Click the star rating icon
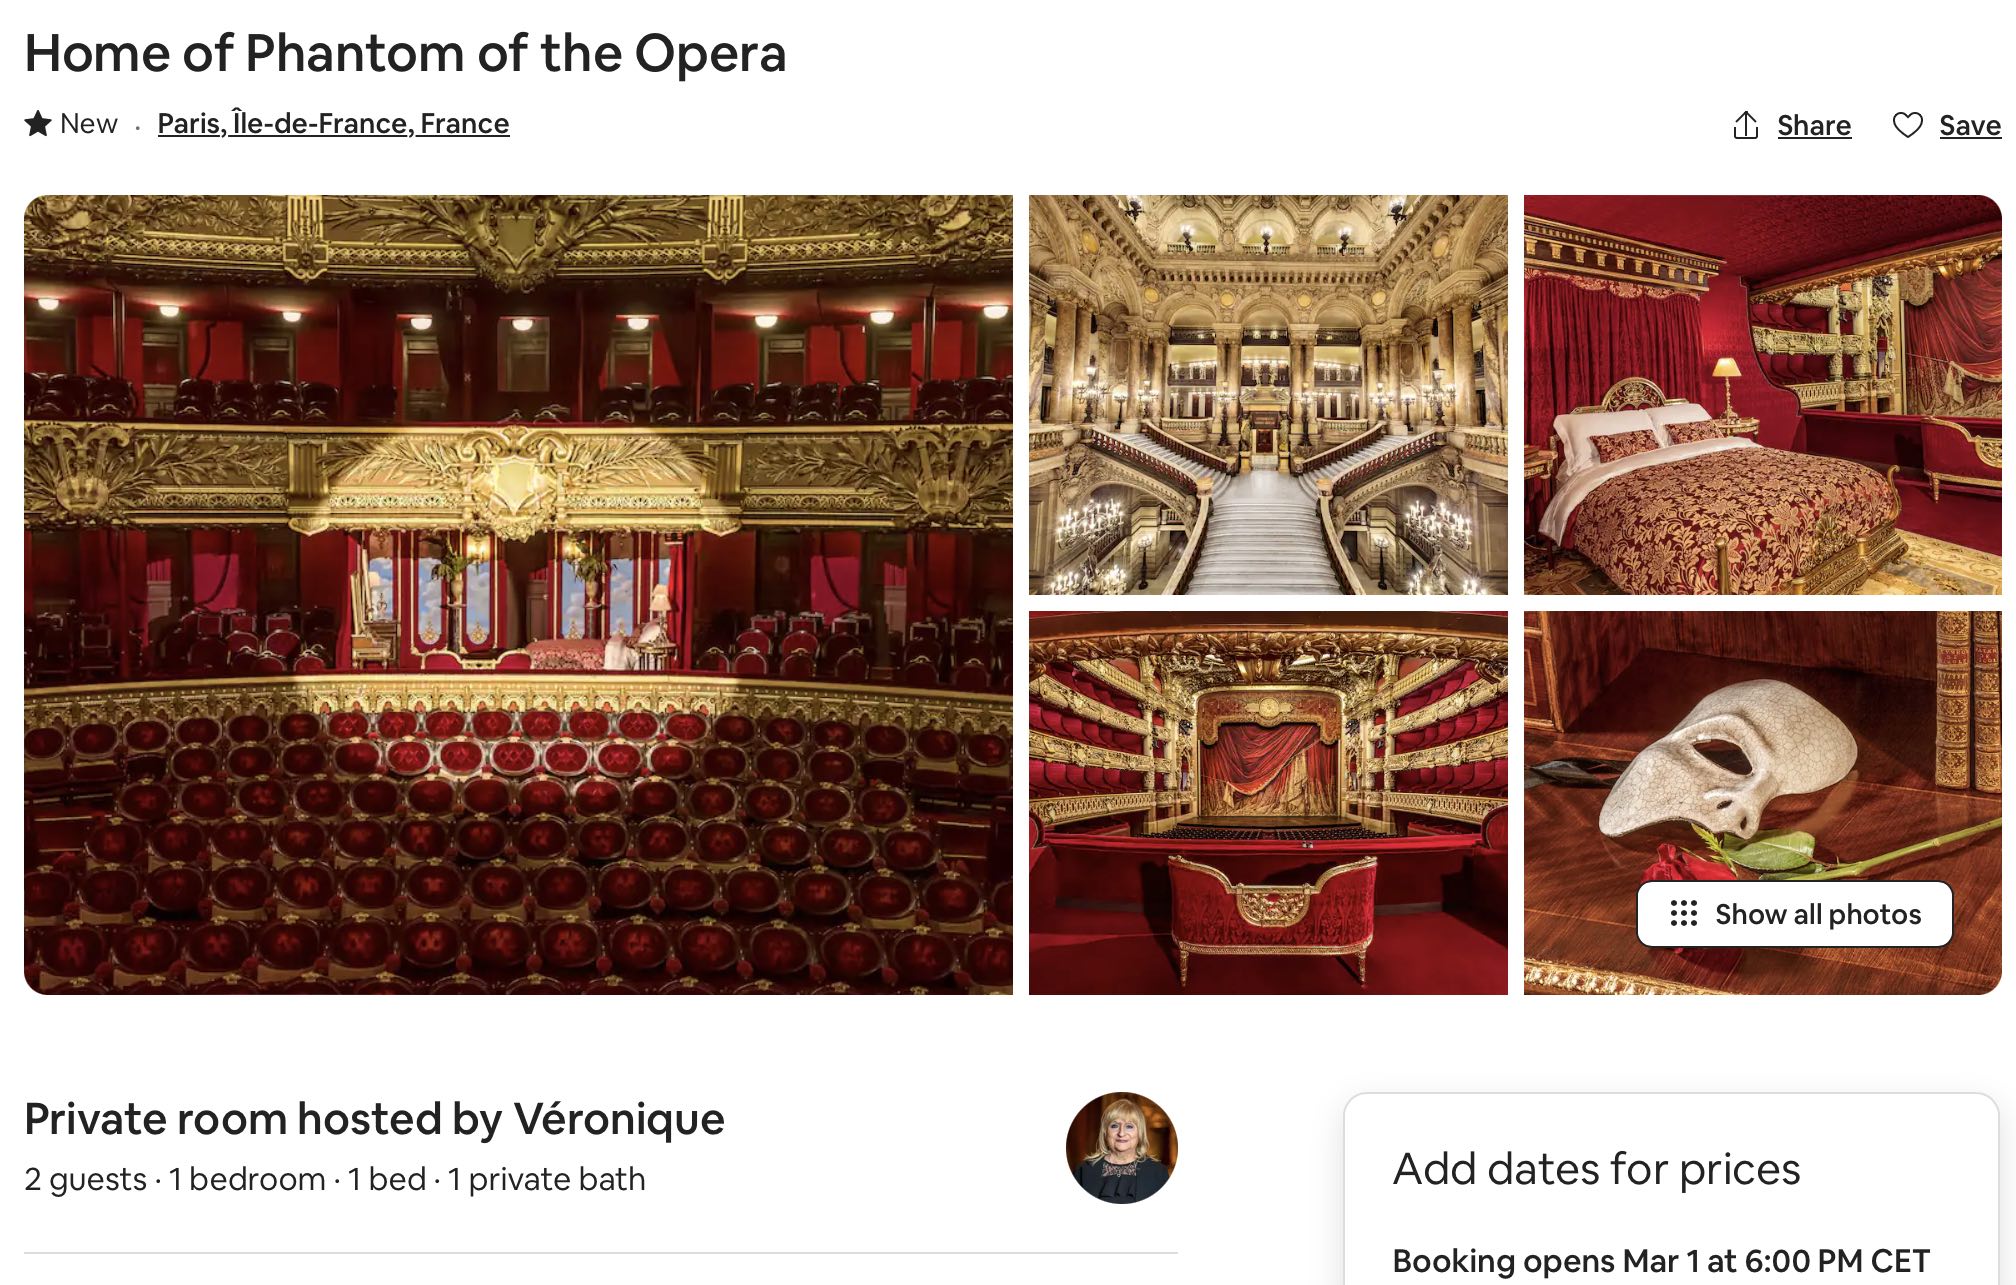The image size is (2016, 1285). (38, 123)
